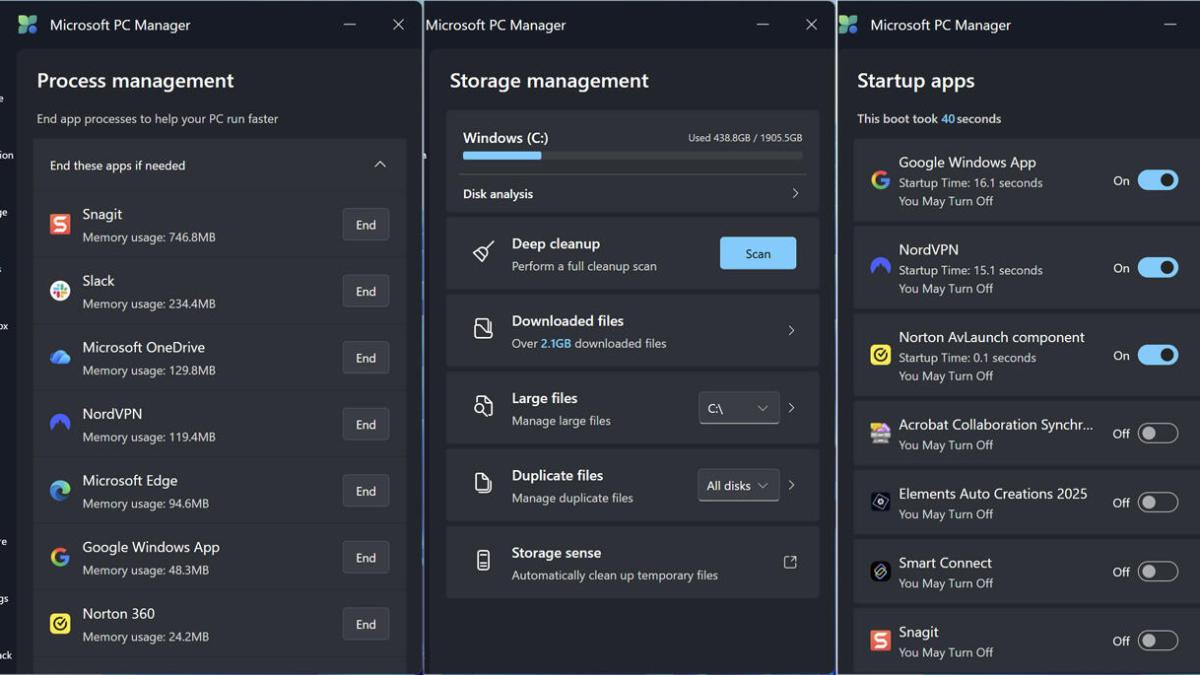The height and width of the screenshot is (675, 1200).
Task: Click 'Startup Time: 0.1 seconds' text
Action: (967, 357)
